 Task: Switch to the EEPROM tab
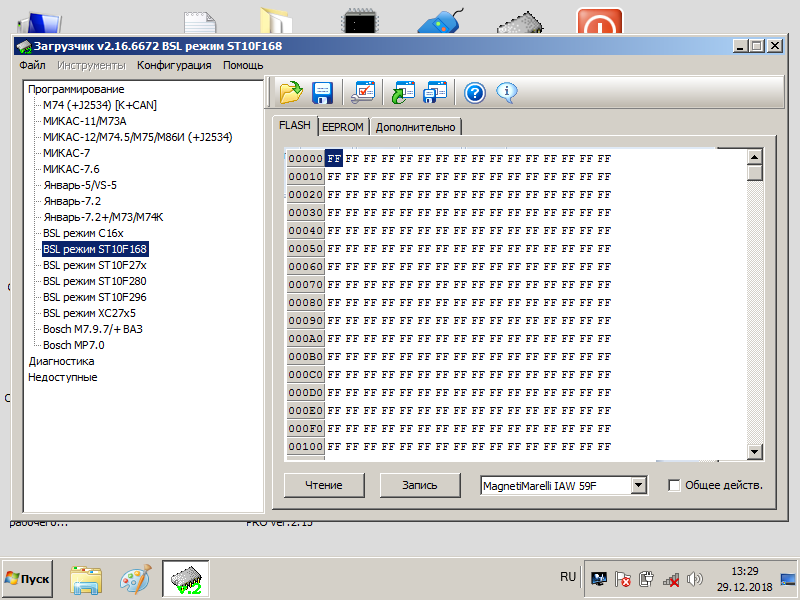point(343,127)
